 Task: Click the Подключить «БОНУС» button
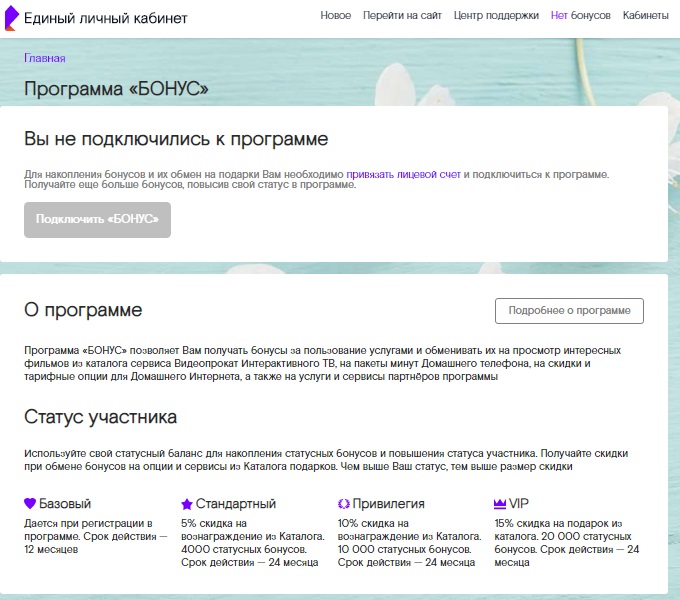[97, 219]
